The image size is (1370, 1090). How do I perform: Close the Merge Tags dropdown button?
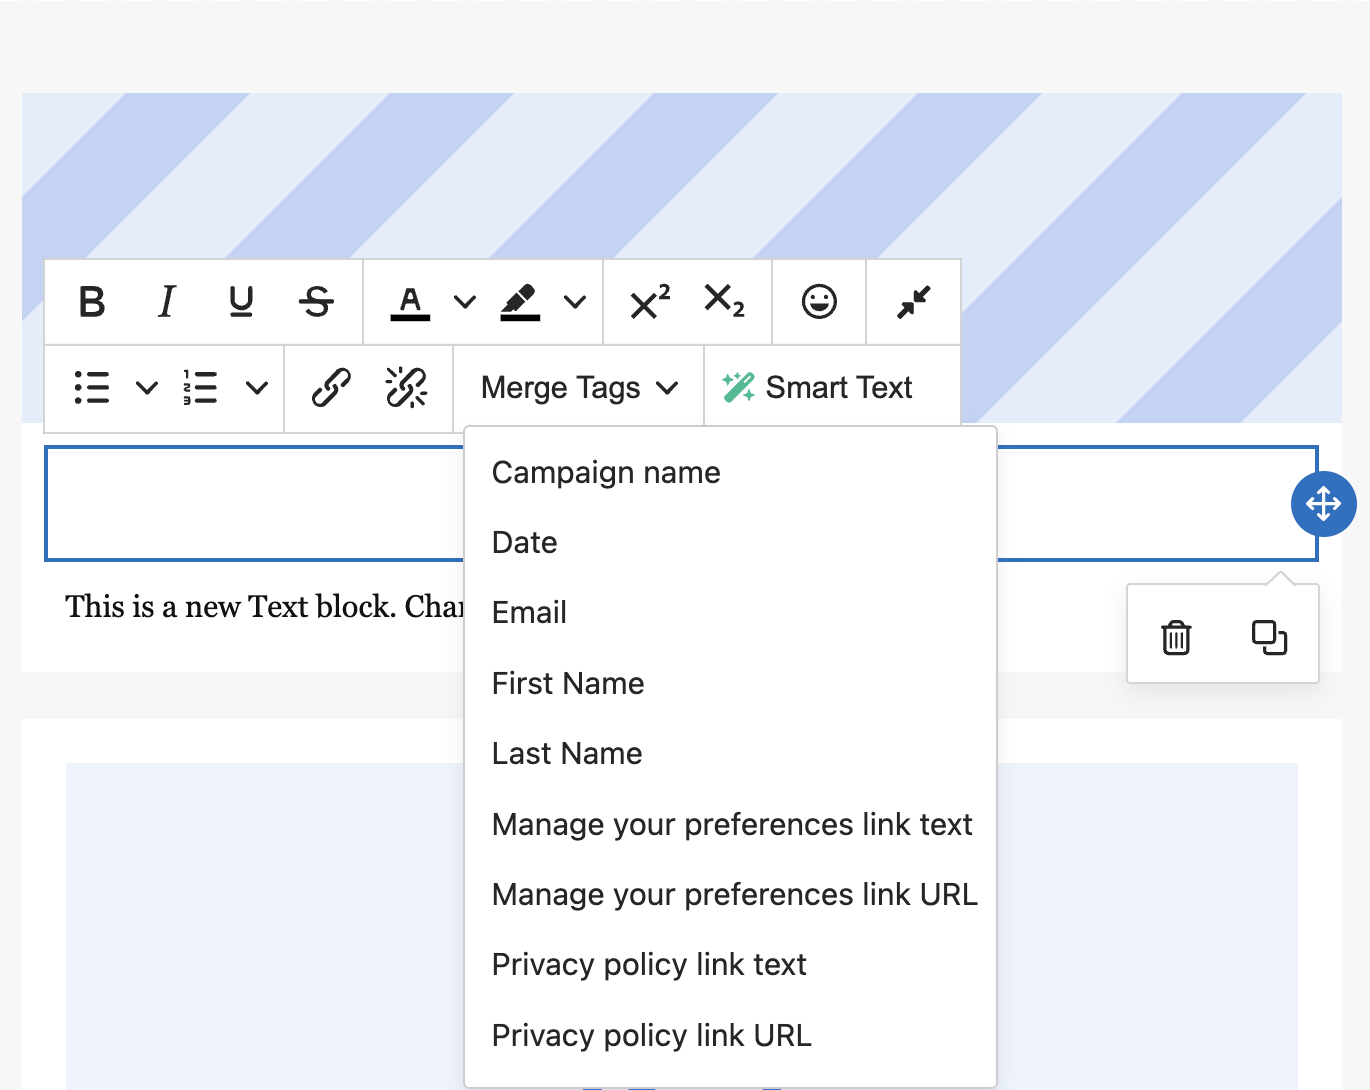click(x=579, y=388)
